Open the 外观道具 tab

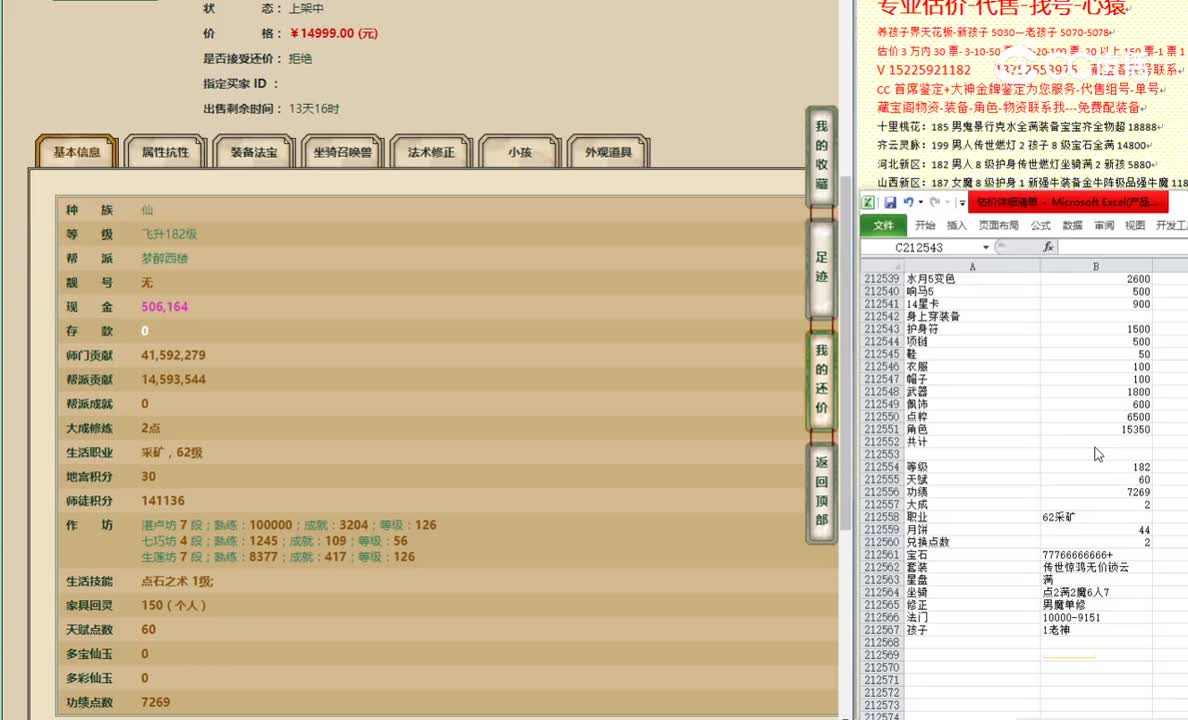coord(608,152)
